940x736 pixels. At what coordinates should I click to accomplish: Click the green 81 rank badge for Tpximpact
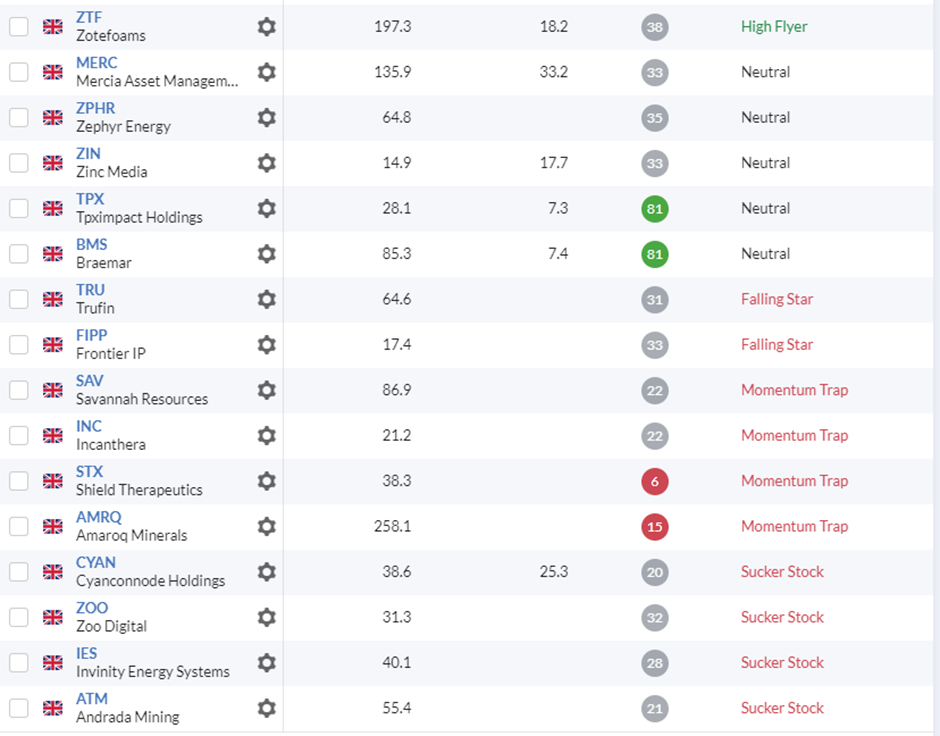tap(655, 209)
